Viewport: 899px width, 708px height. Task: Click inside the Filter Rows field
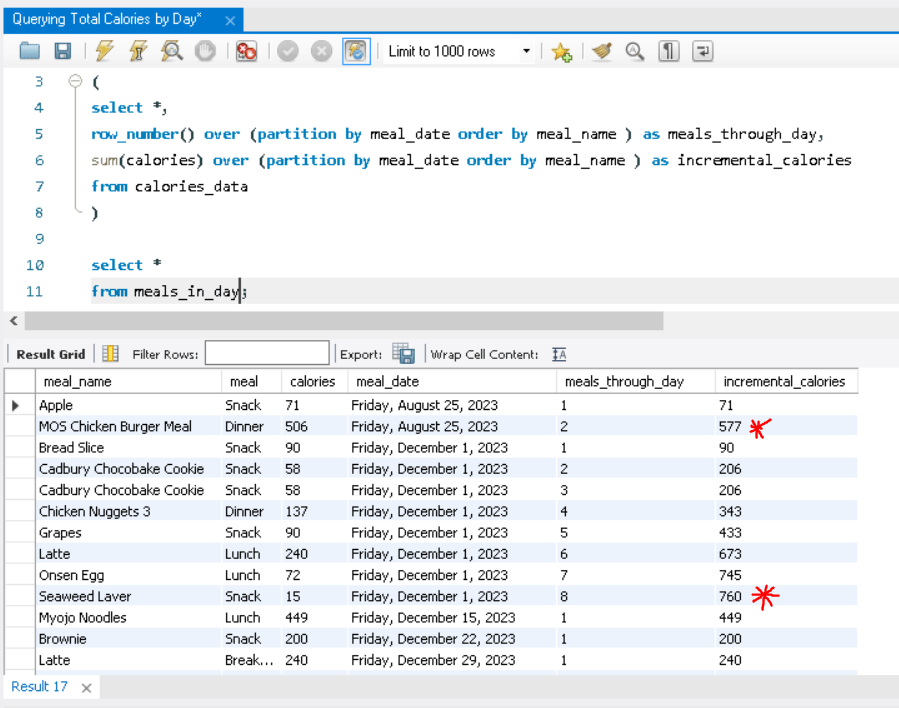click(268, 353)
